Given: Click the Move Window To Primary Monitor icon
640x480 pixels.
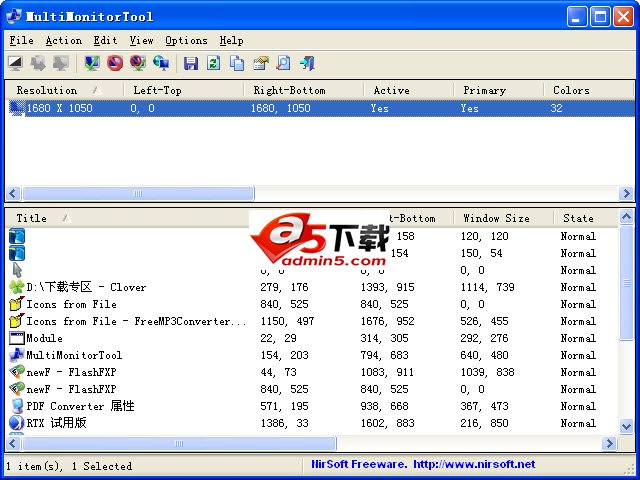Looking at the screenshot, I should (x=61, y=63).
